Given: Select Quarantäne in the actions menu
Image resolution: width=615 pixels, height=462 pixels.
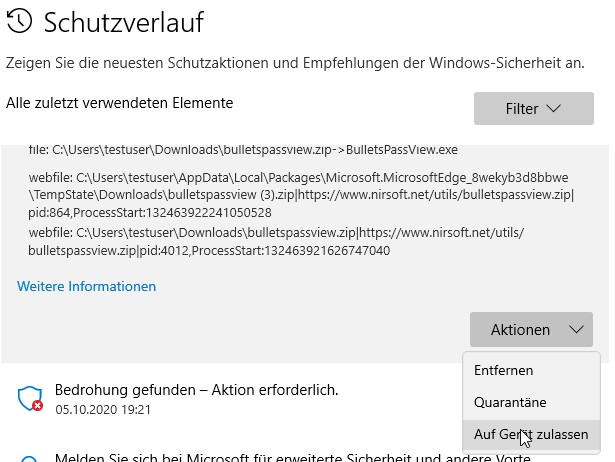Looking at the screenshot, I should click(509, 402).
